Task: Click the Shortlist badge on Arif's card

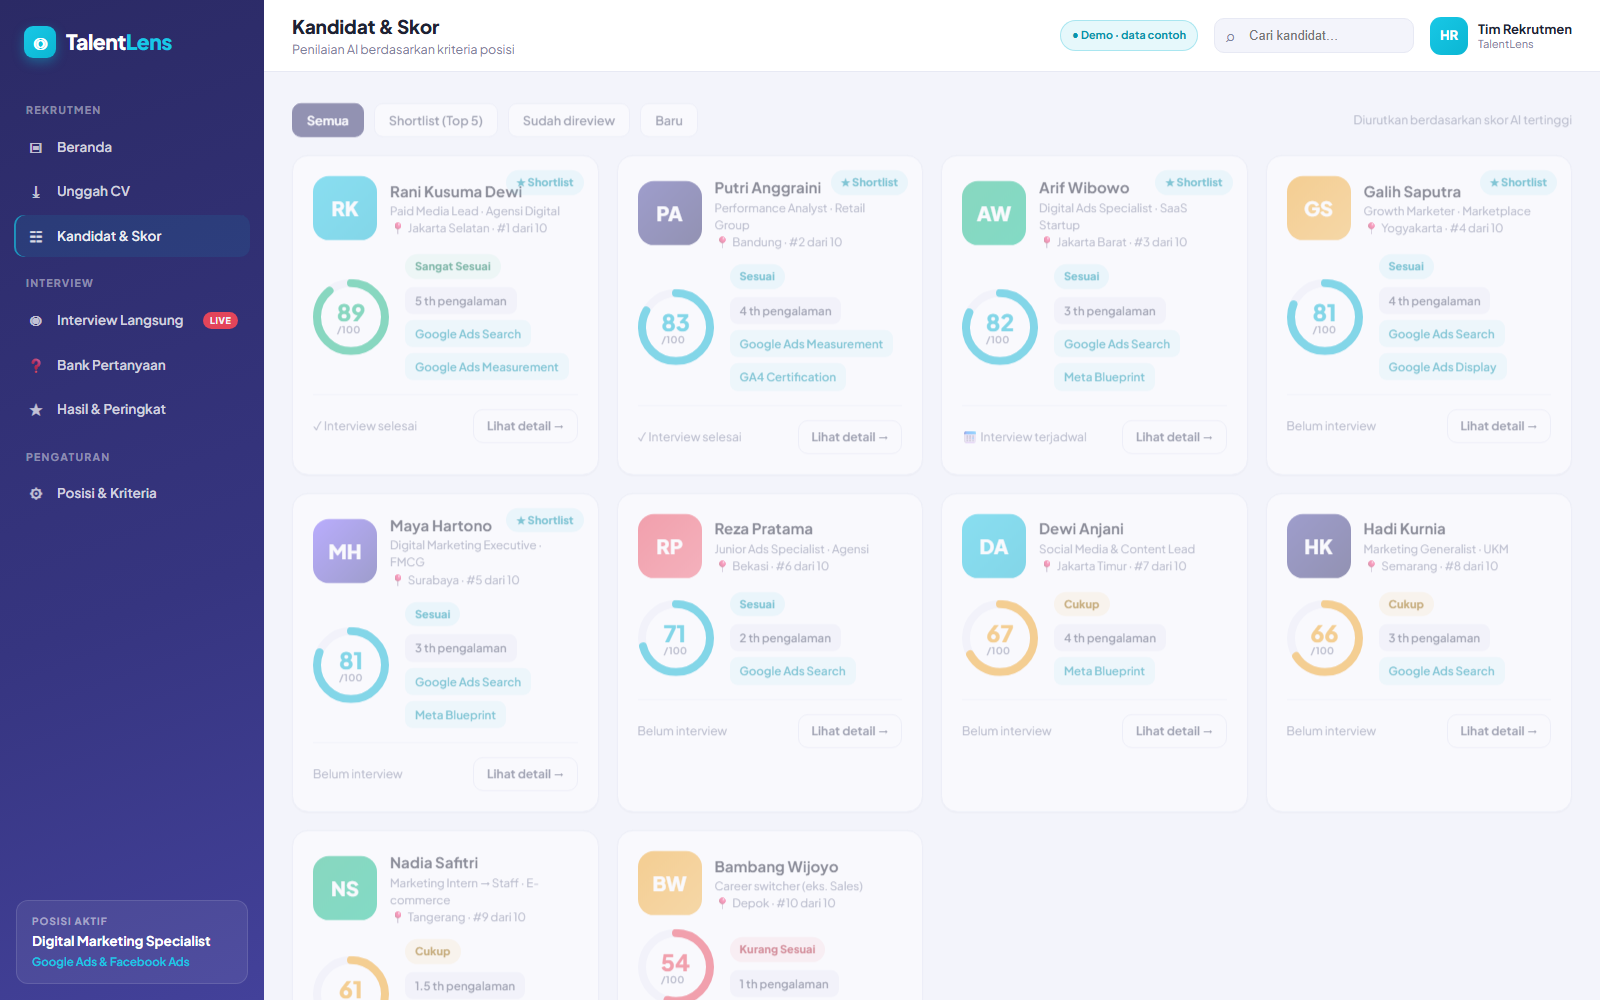Action: point(1194,182)
